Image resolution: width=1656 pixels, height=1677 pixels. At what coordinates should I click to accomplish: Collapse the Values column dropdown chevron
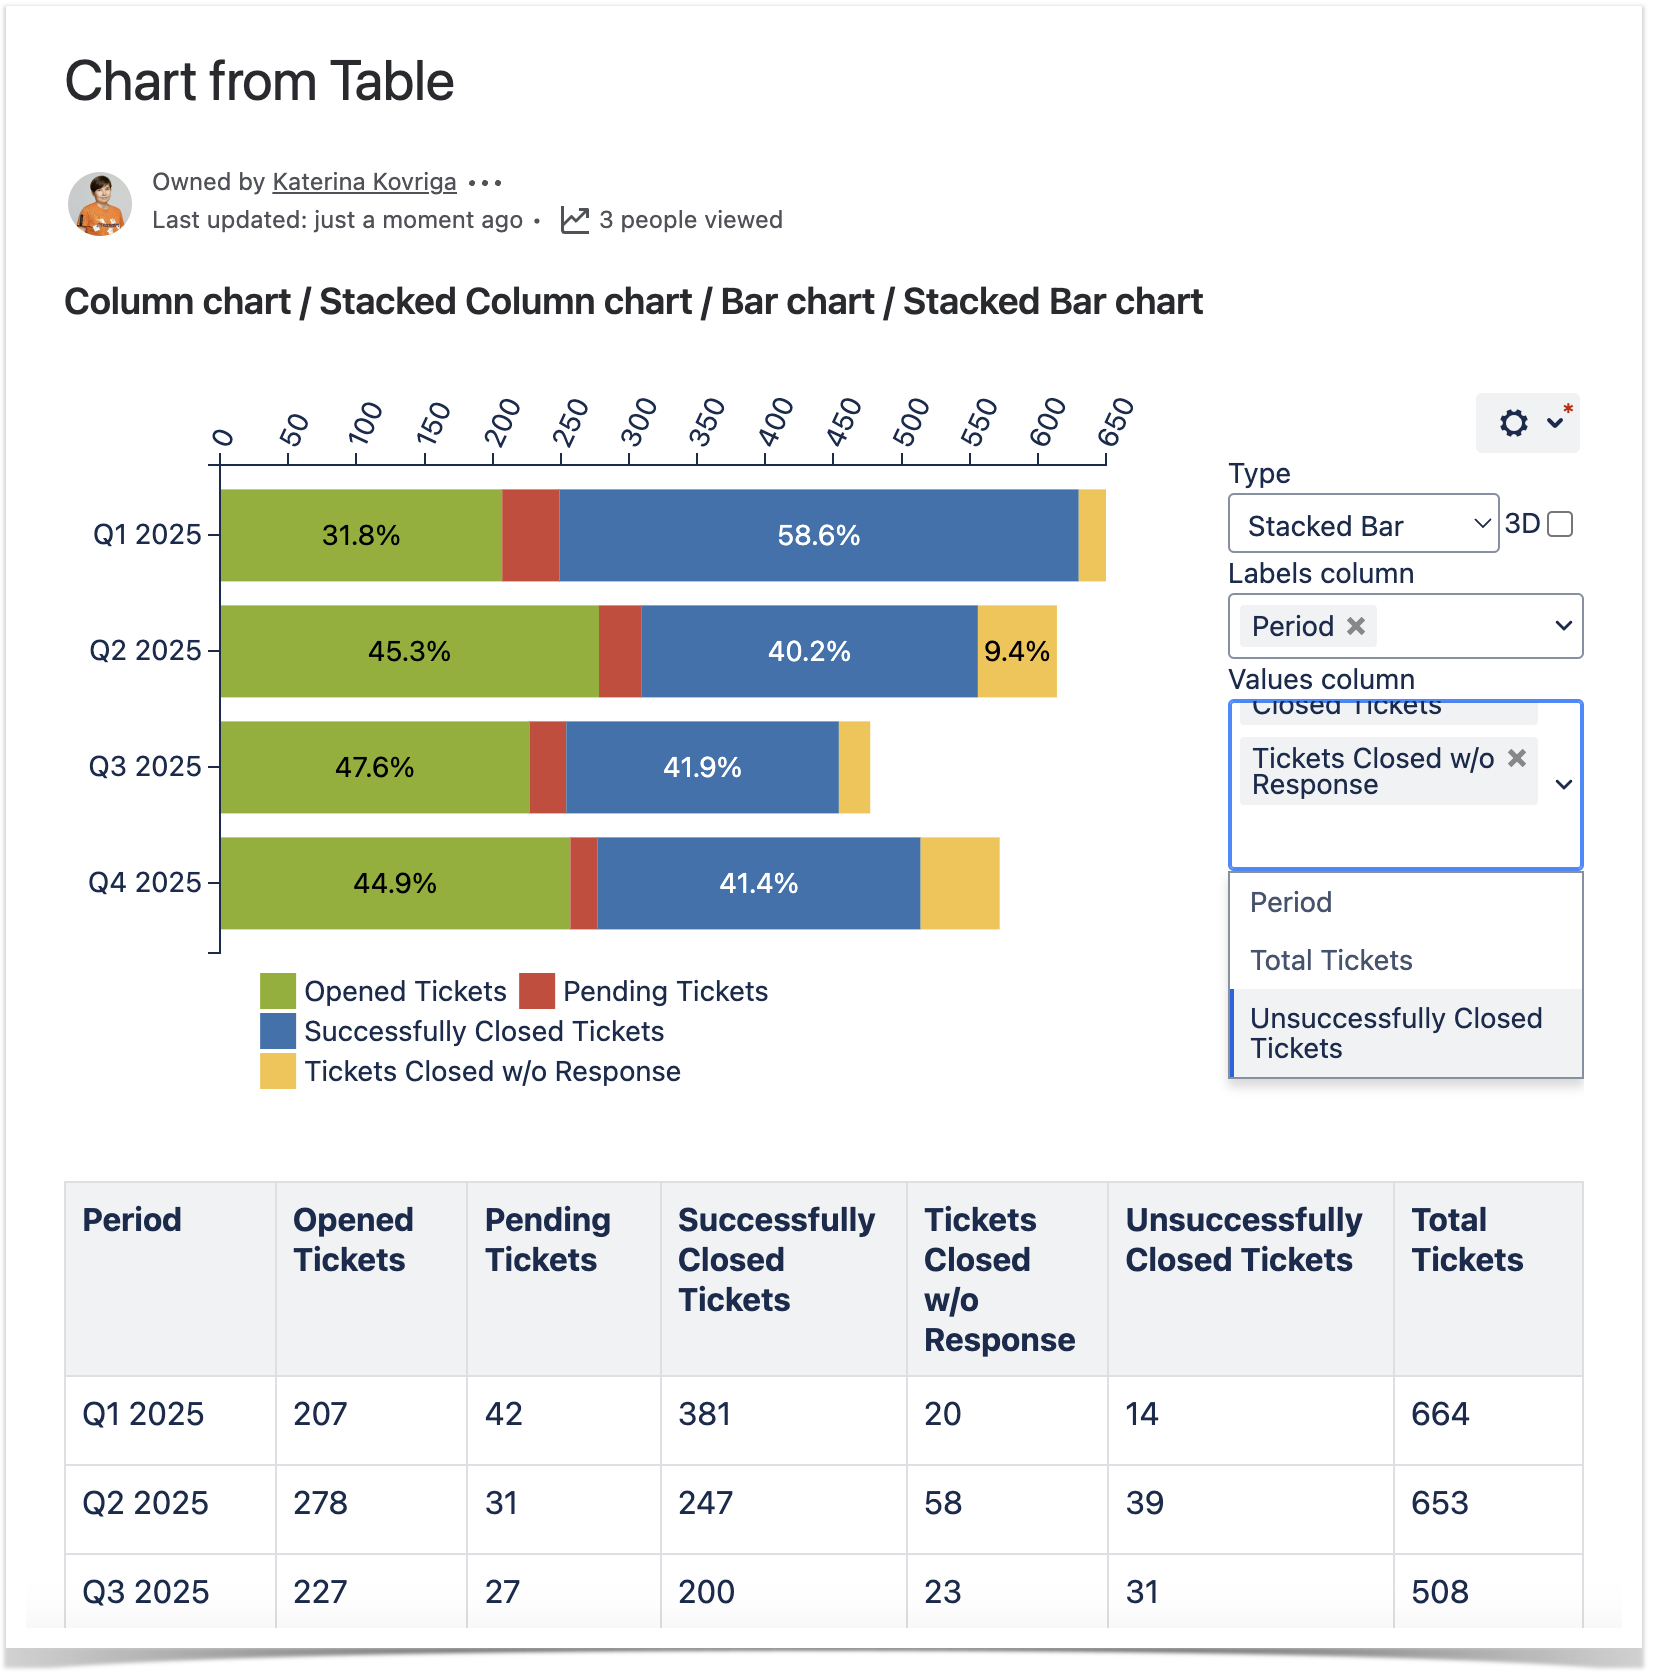tap(1564, 785)
